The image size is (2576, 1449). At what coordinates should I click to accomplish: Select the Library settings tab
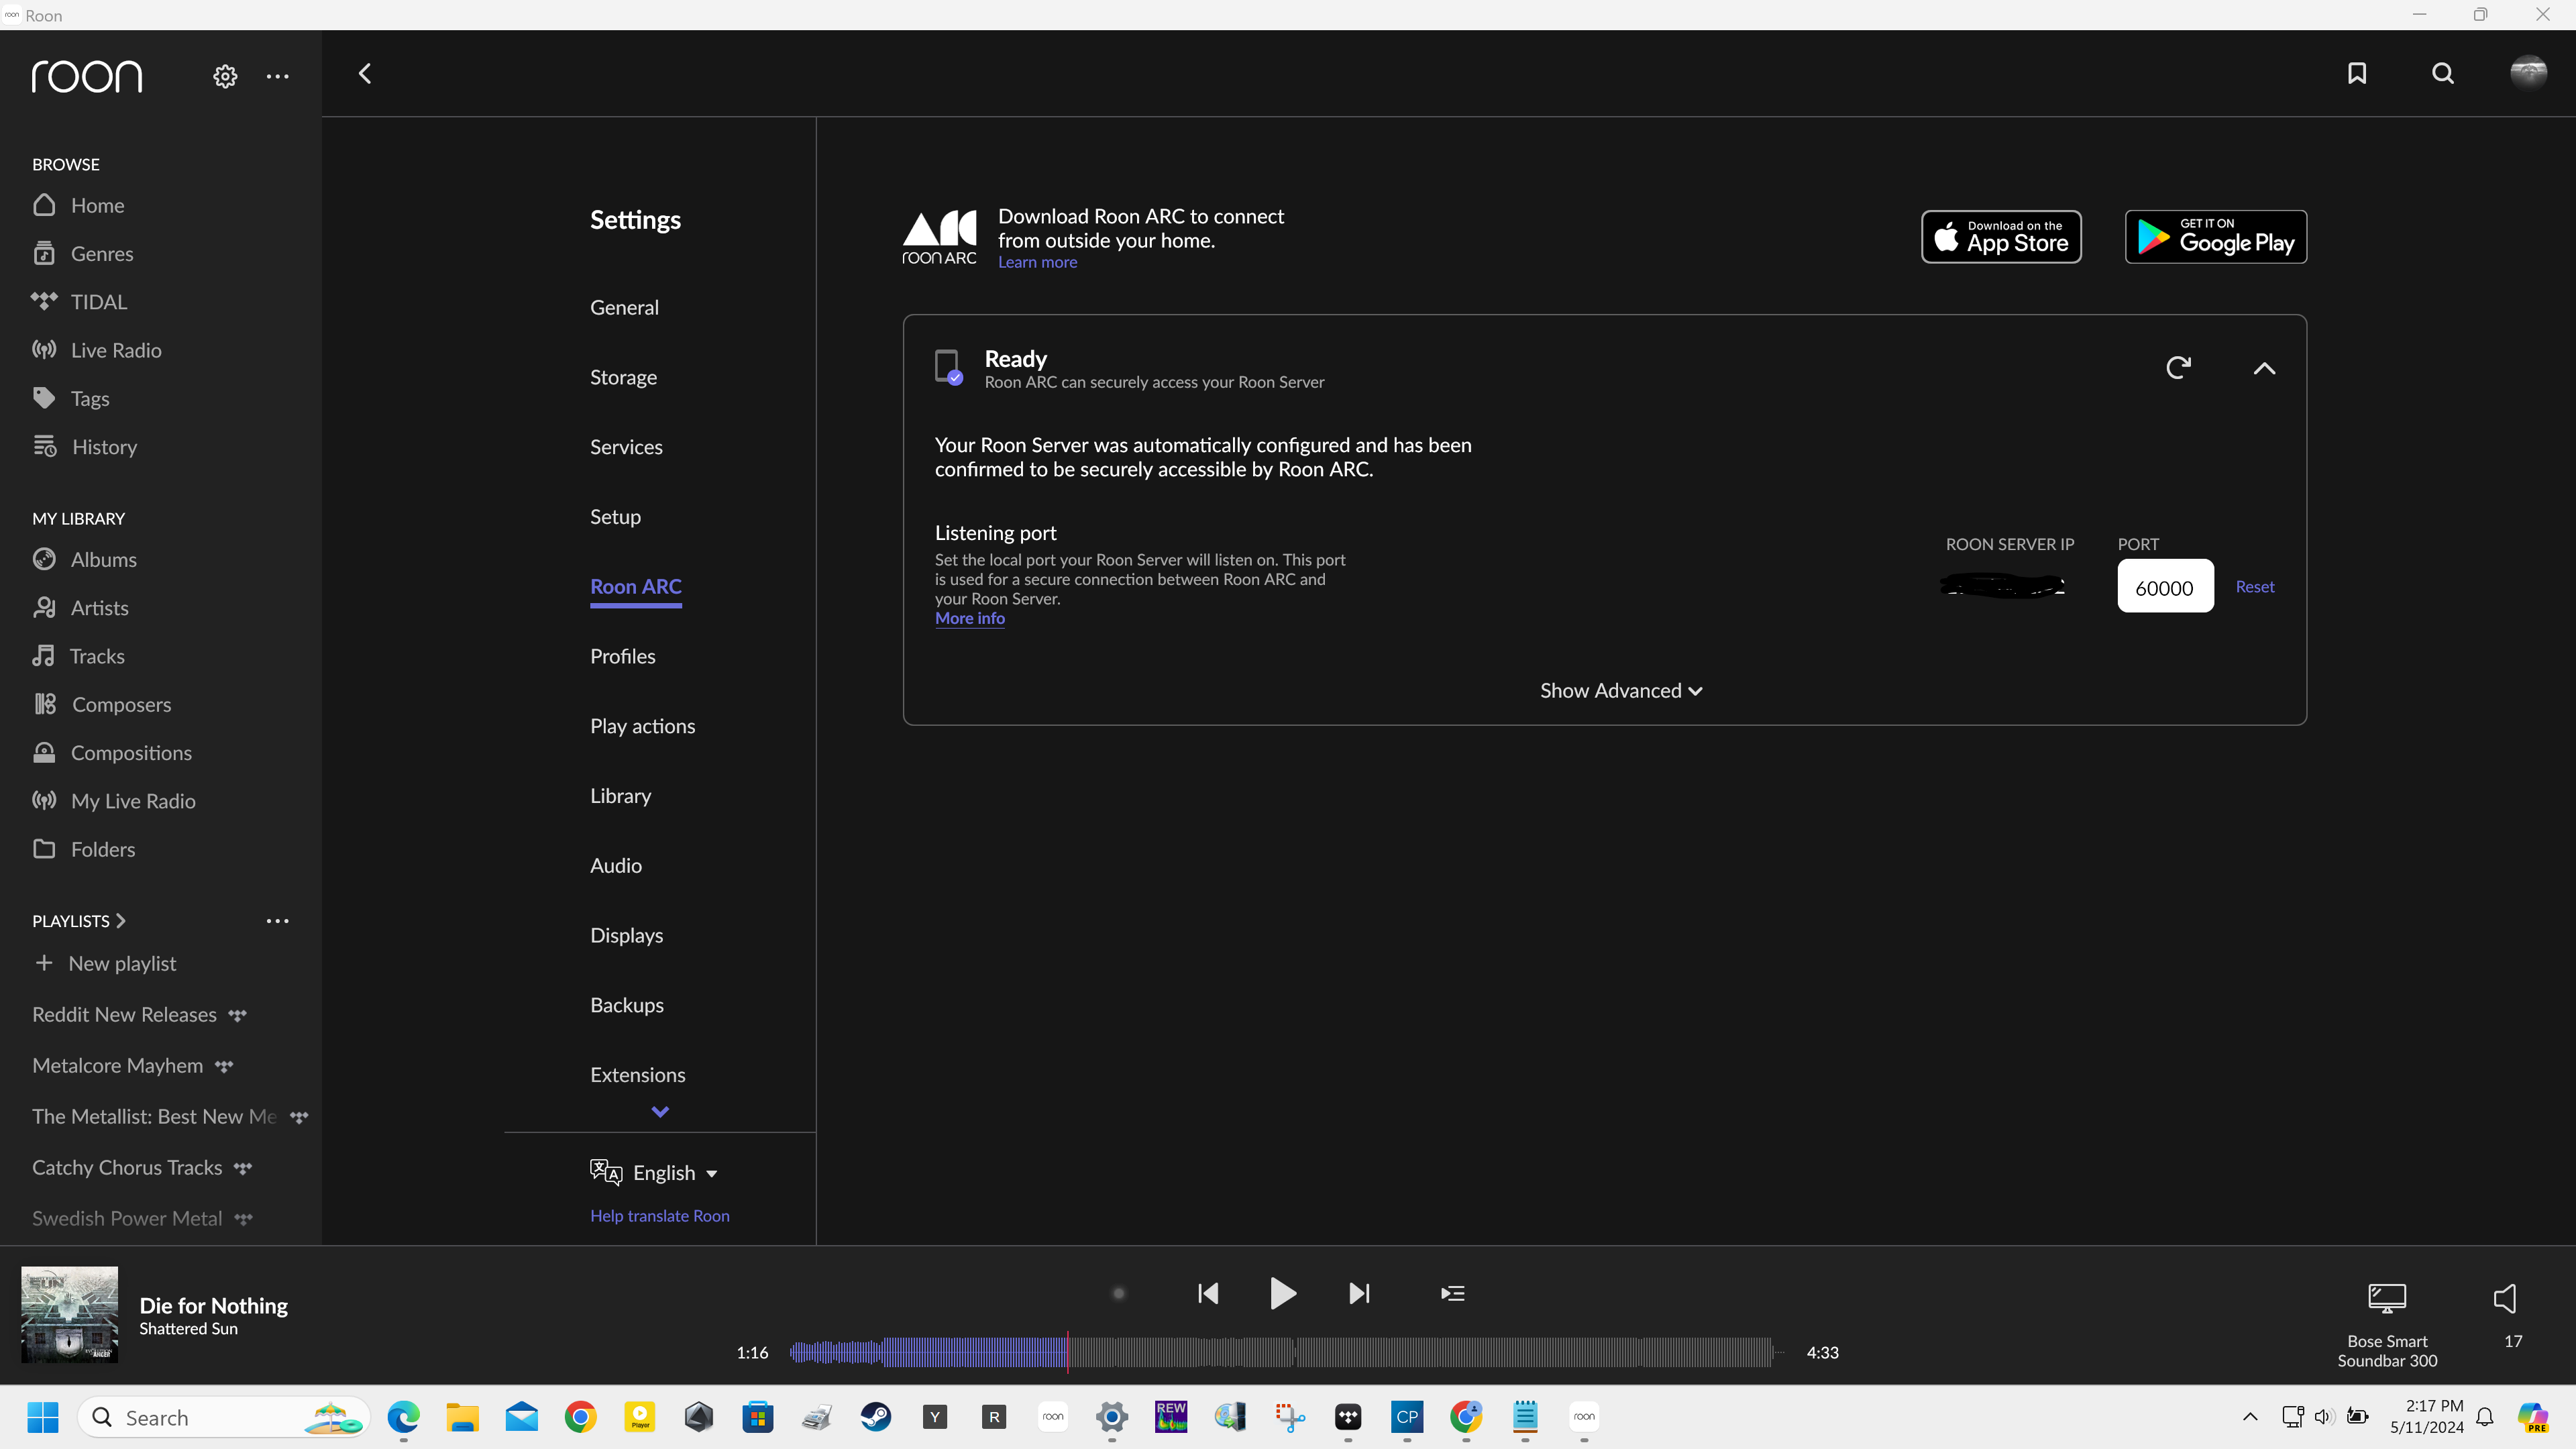[x=620, y=796]
